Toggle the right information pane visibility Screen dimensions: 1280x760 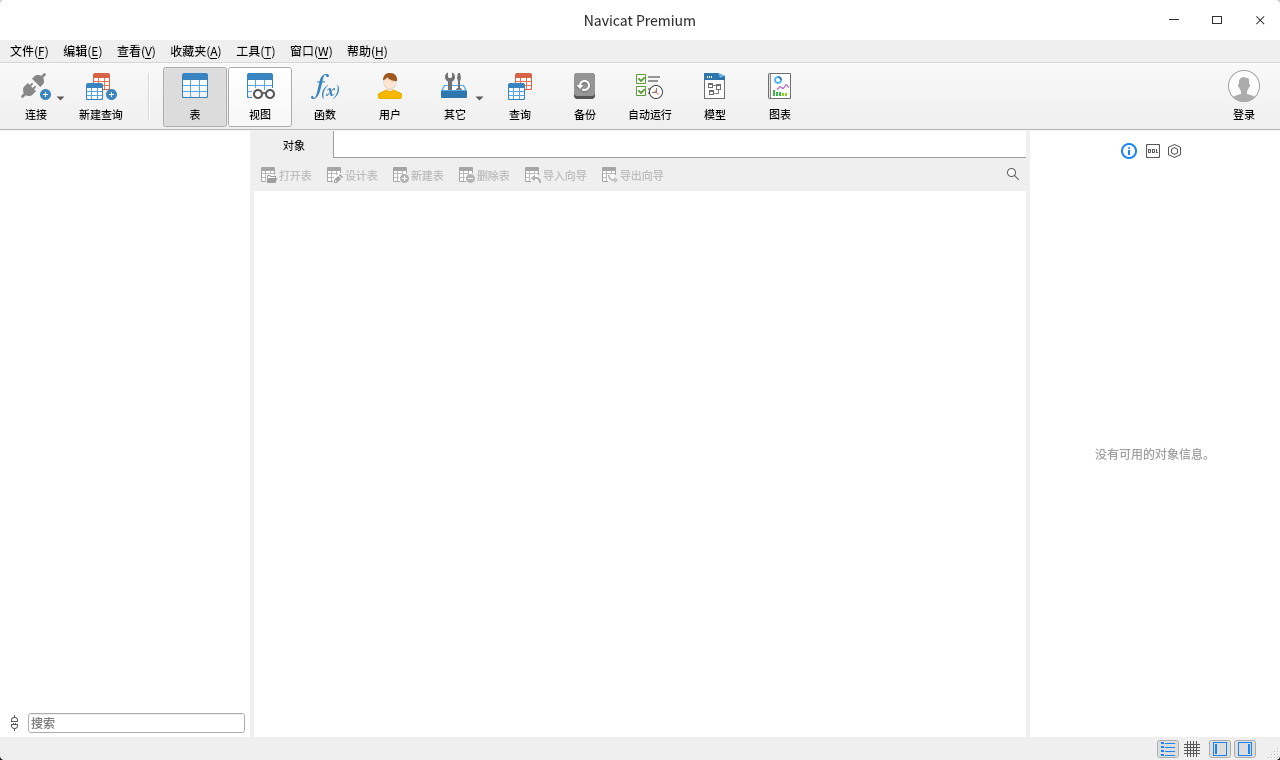coord(1245,749)
